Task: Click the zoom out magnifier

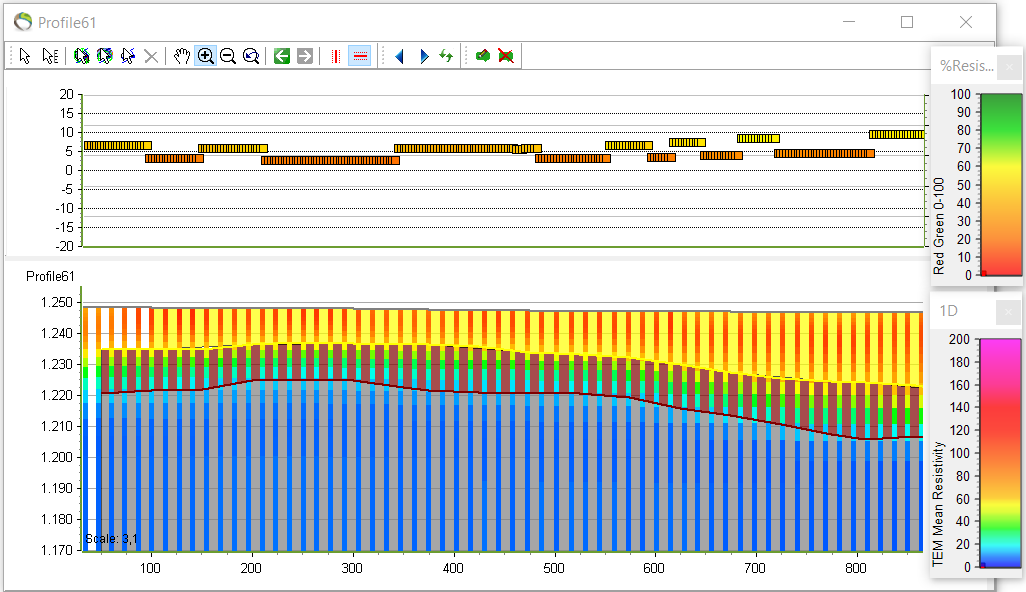Action: (x=228, y=56)
